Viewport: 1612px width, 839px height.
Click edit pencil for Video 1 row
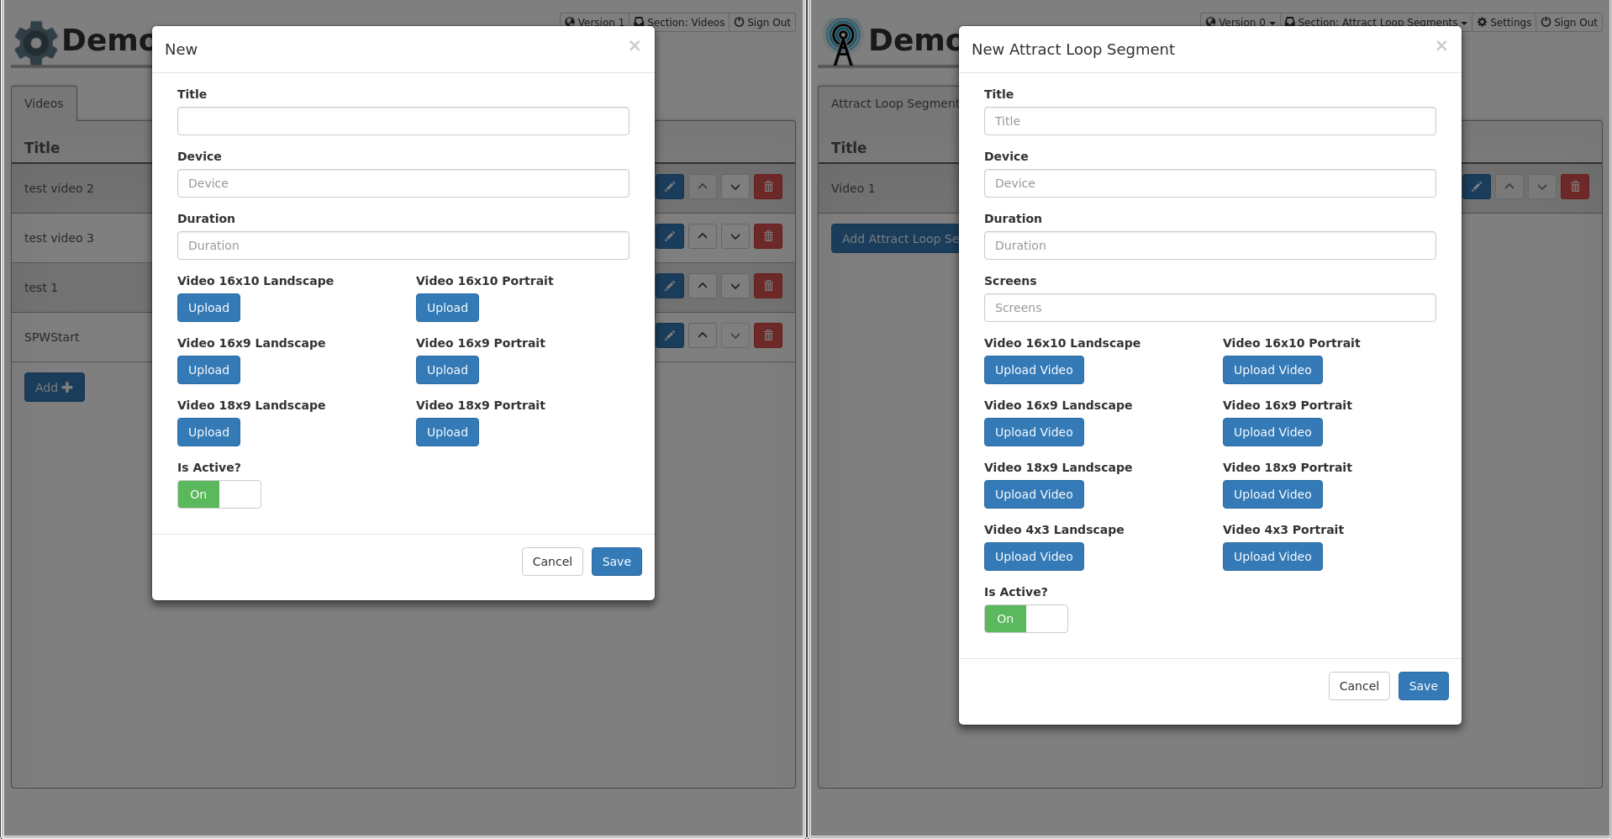pos(1476,187)
